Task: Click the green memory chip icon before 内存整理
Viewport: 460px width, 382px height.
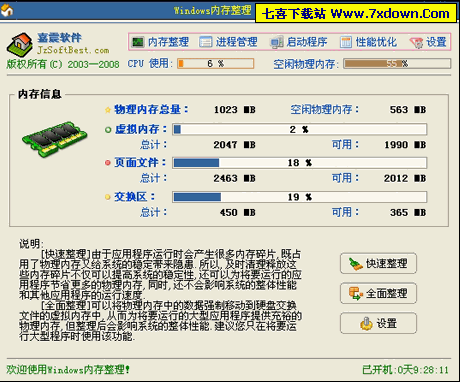Action: (138, 42)
